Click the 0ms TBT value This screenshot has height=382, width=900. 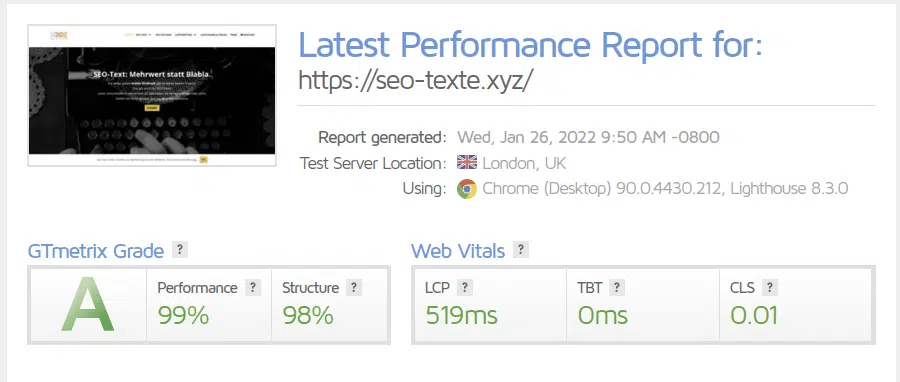pyautogui.click(x=603, y=315)
